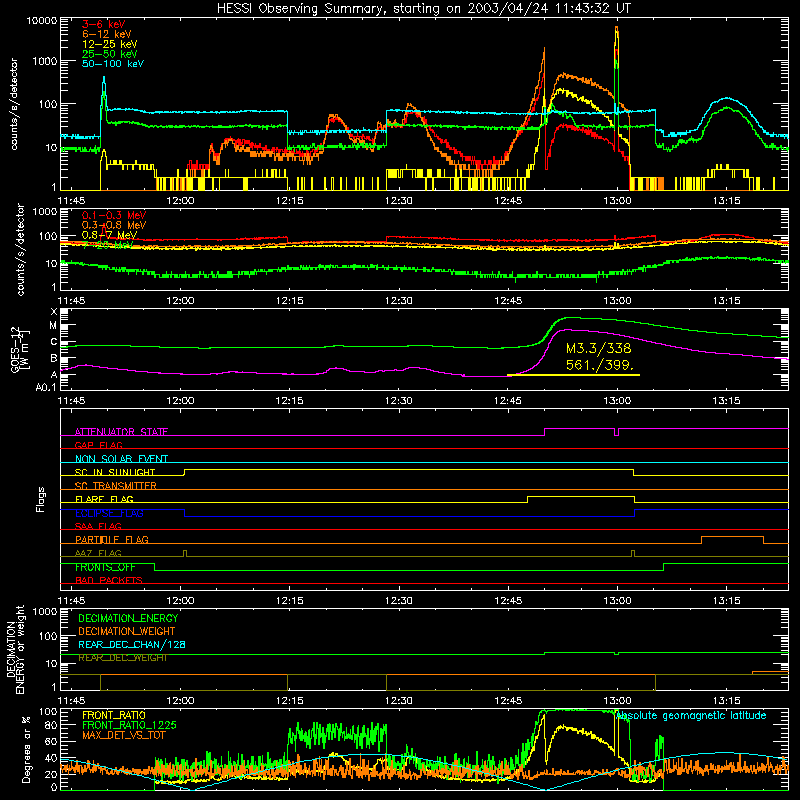The height and width of the screenshot is (800, 800).
Task: Select the 'BAD_PACKETS' flag label
Action: coord(109,580)
